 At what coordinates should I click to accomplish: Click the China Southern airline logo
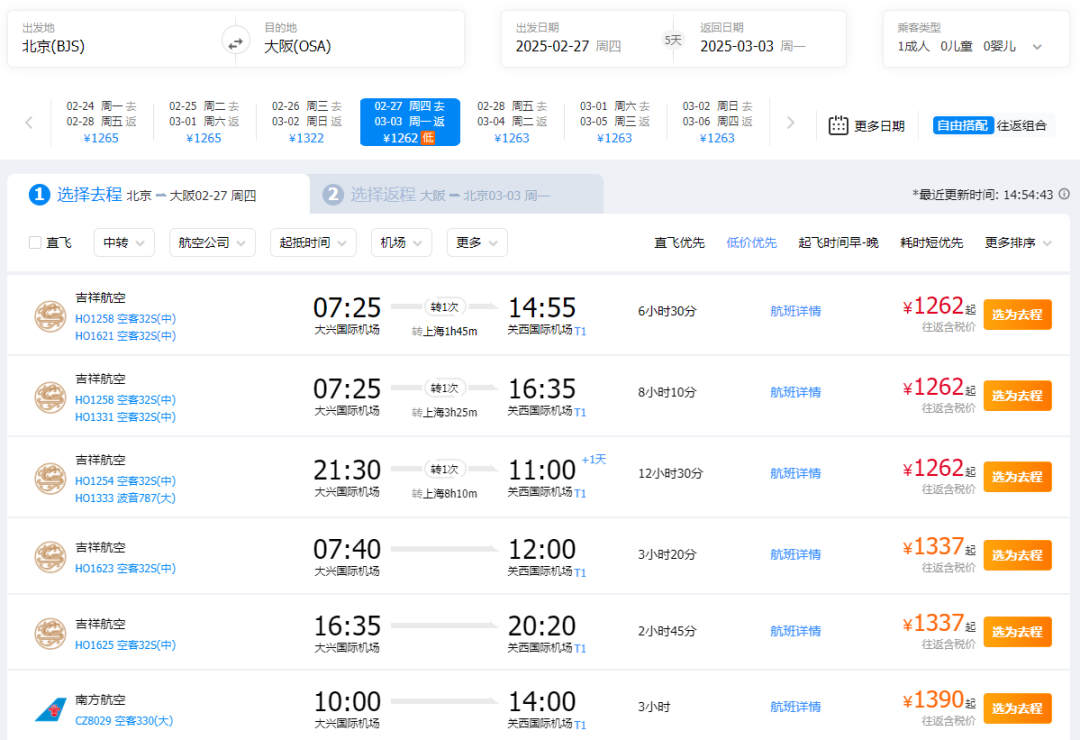50,709
